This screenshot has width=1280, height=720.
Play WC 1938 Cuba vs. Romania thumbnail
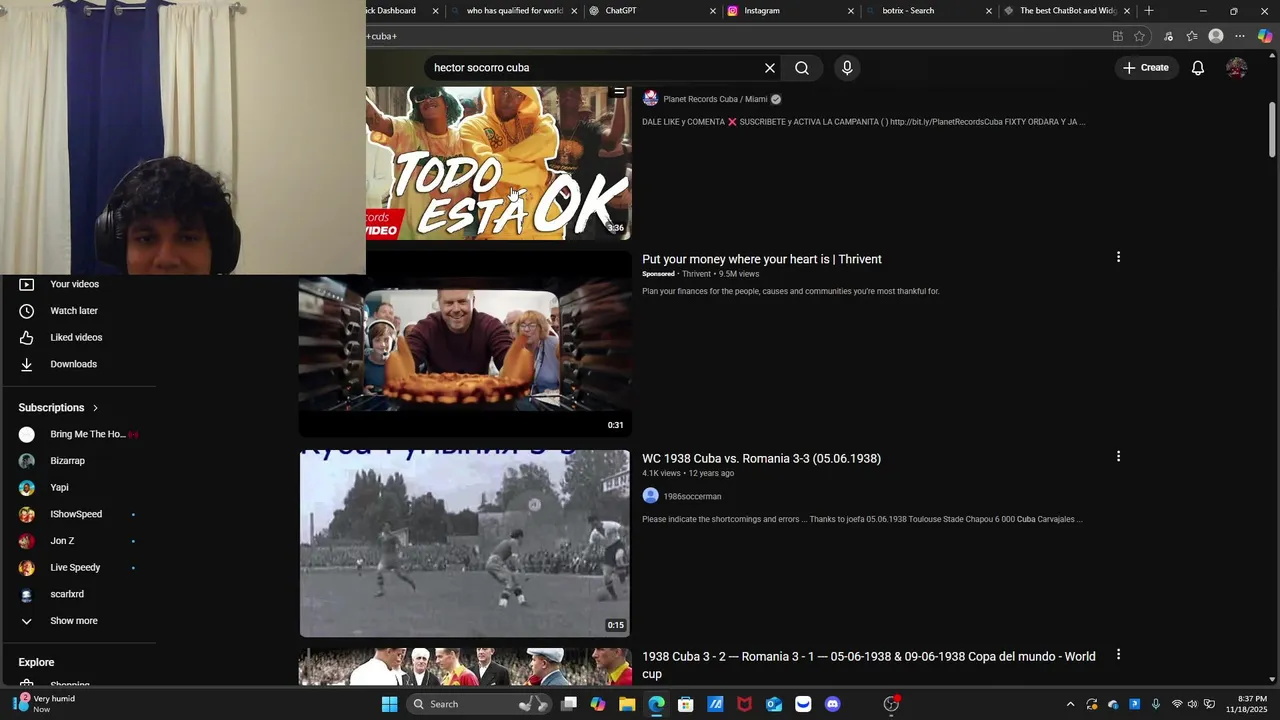pyautogui.click(x=465, y=543)
